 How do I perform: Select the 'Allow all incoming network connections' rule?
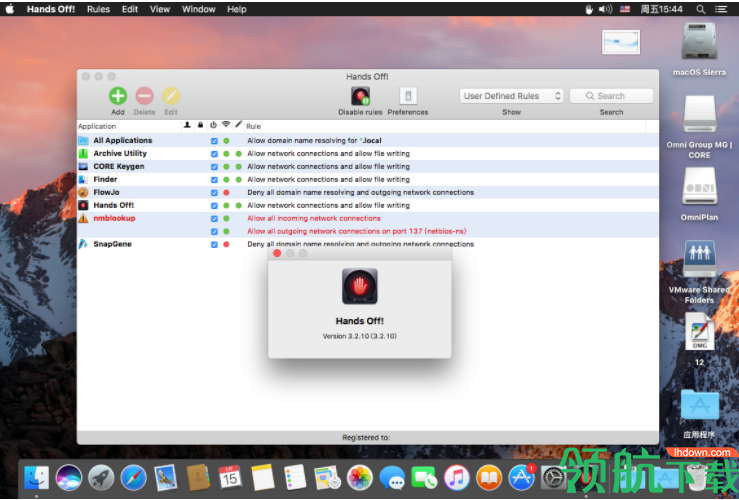(x=314, y=218)
